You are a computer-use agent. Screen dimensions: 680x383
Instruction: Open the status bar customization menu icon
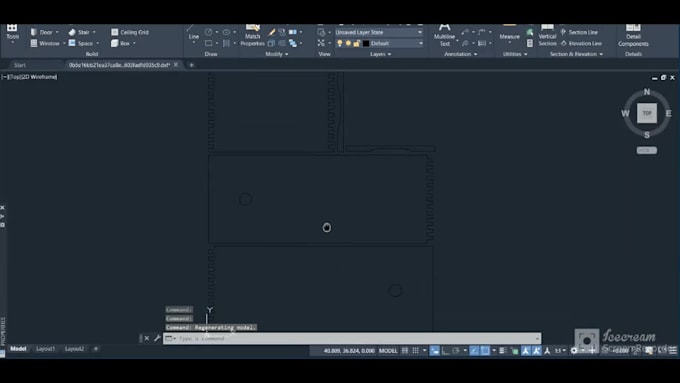(x=673, y=350)
